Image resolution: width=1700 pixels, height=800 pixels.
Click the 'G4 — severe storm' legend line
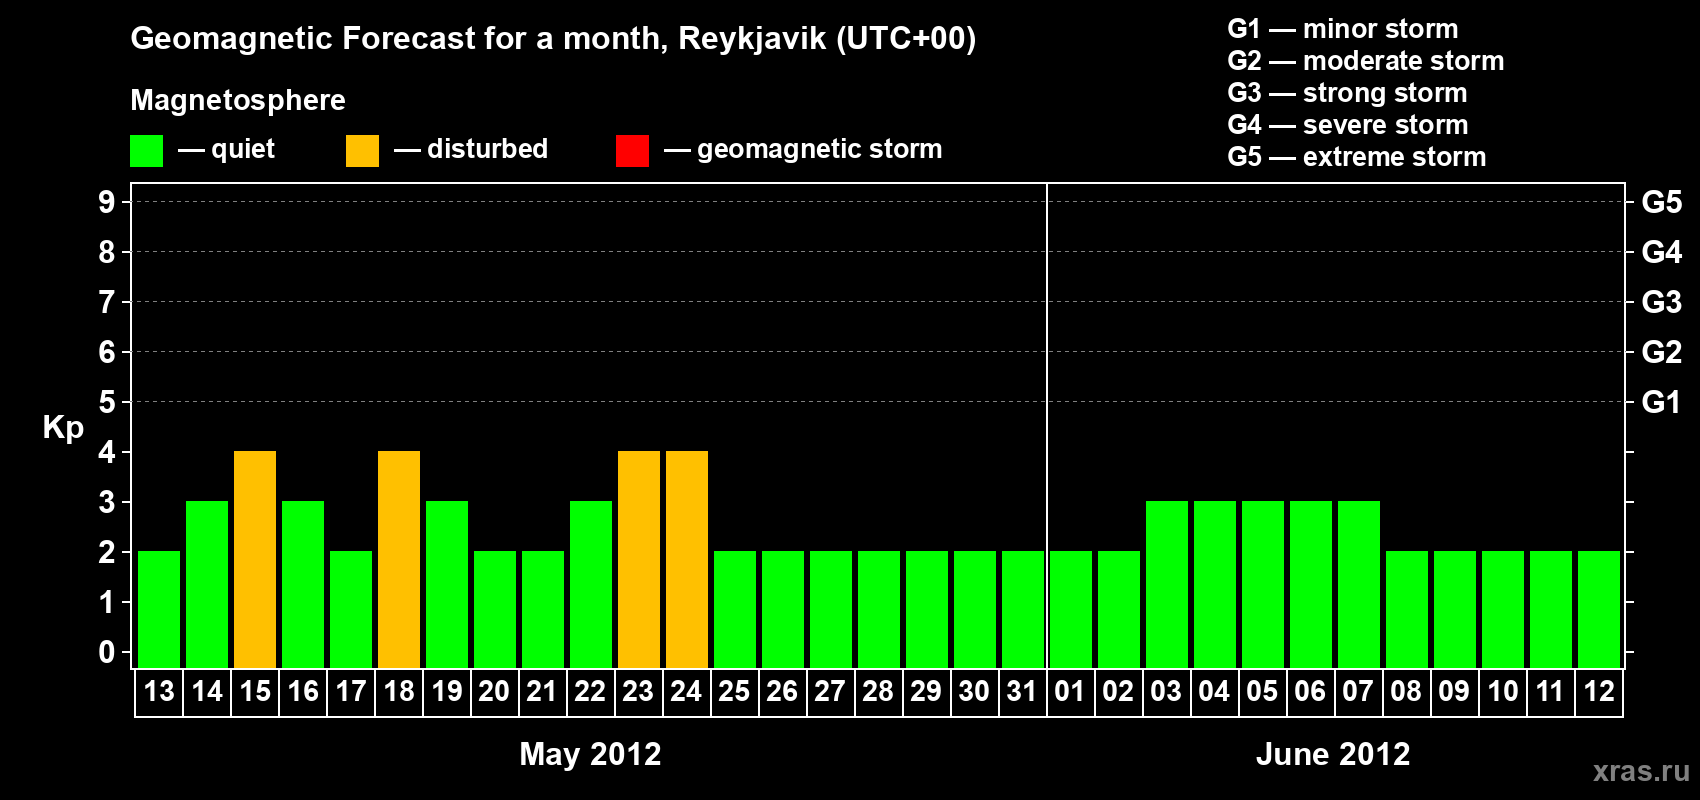(1348, 125)
